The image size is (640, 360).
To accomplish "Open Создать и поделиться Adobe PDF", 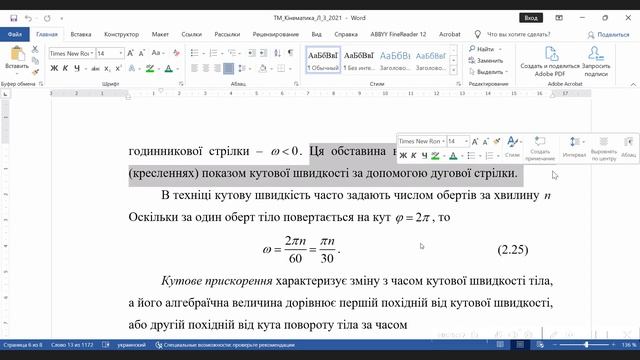I will point(549,62).
